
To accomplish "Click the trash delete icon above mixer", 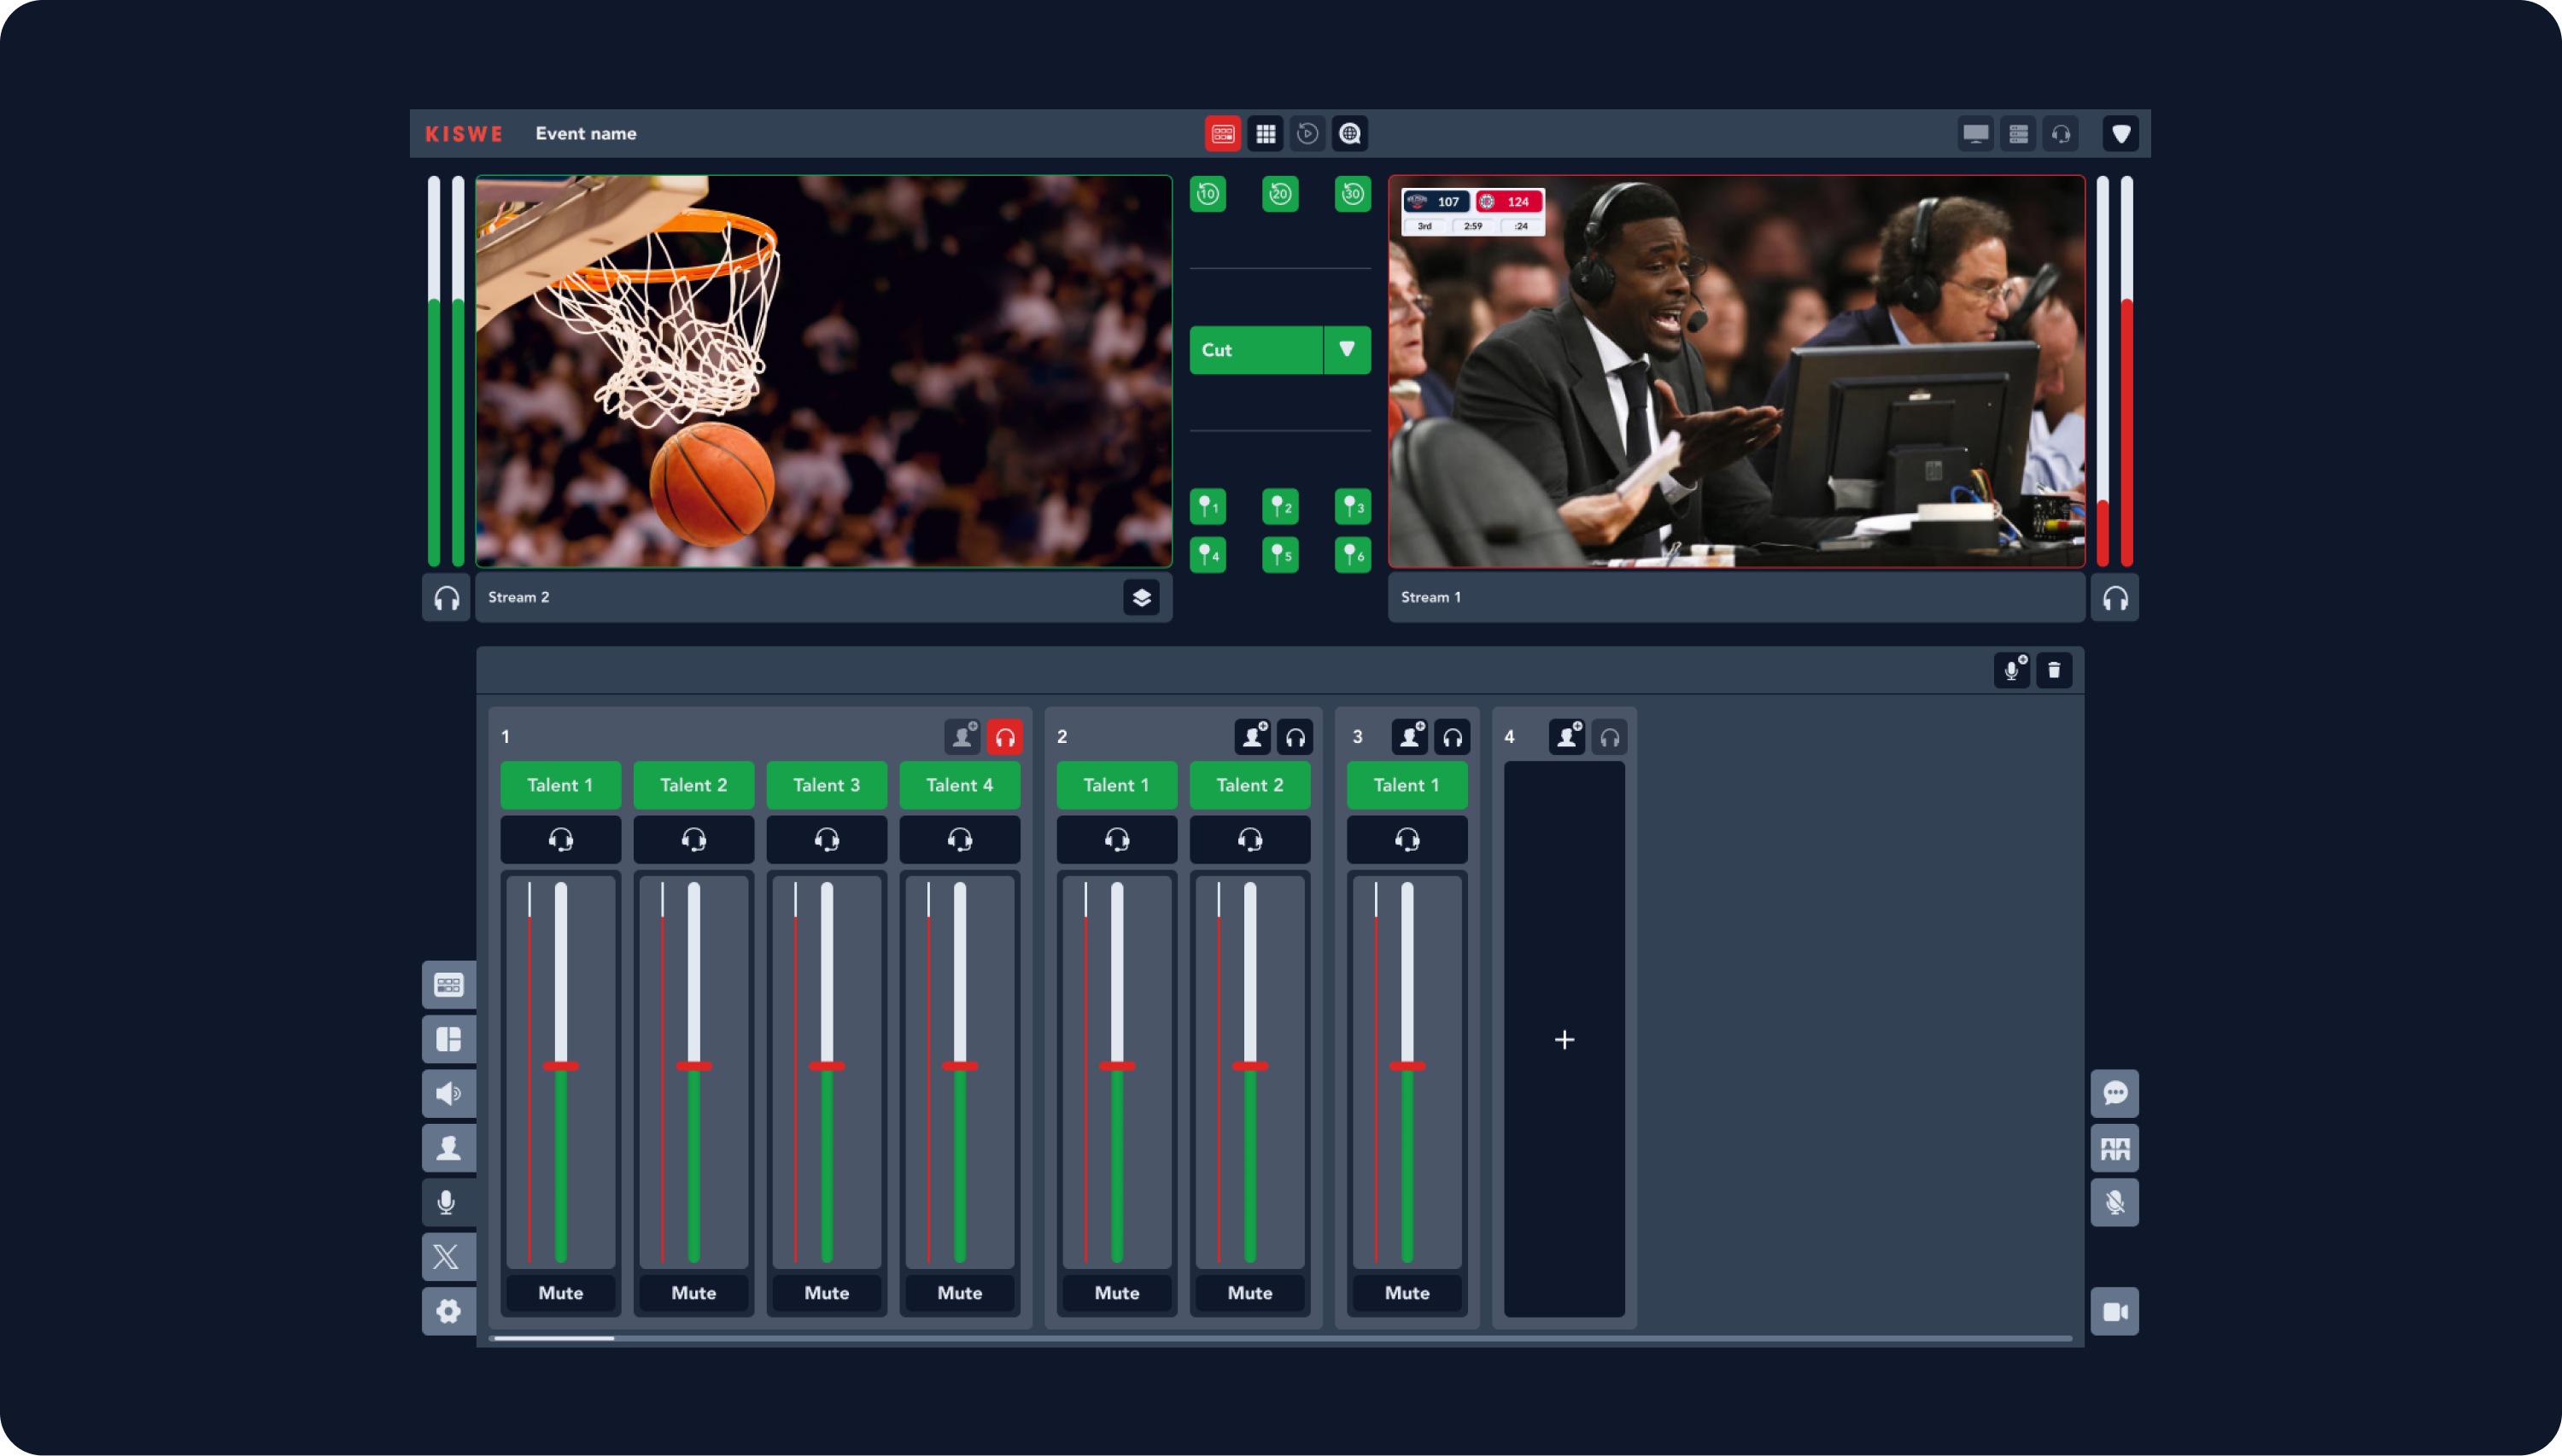I will (x=2054, y=670).
